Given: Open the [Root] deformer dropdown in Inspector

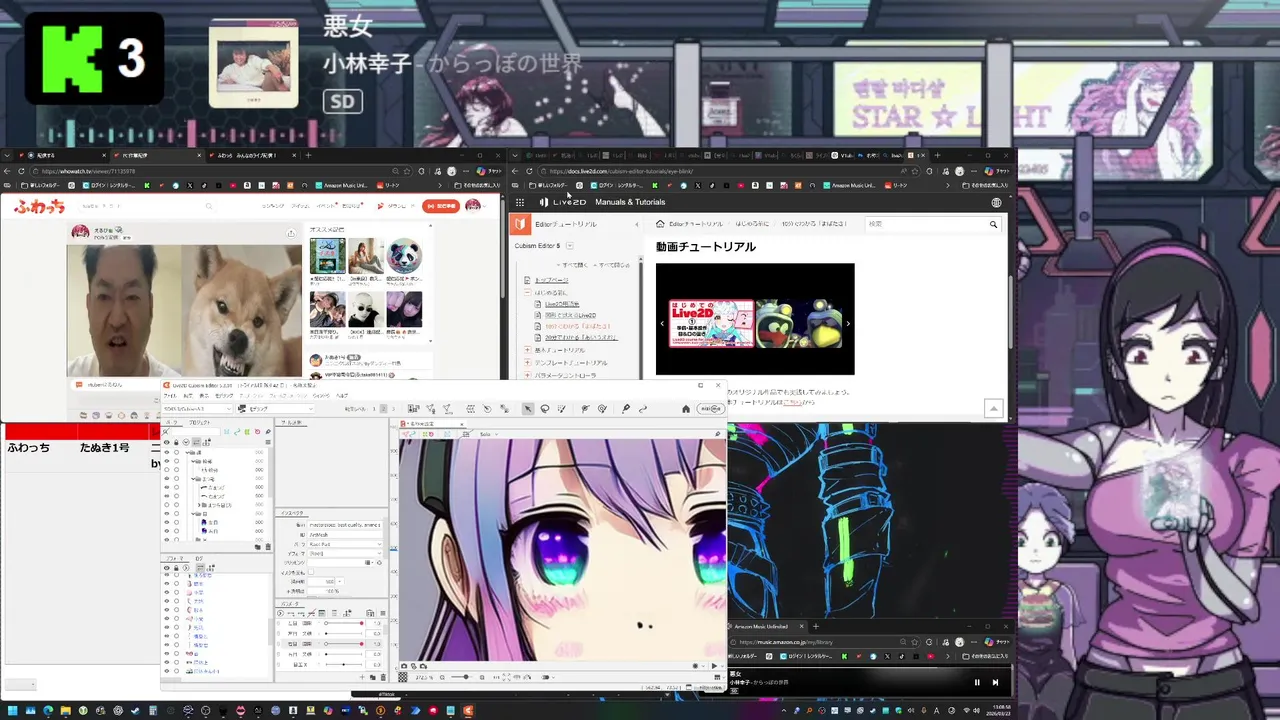Looking at the screenshot, I should click(346, 554).
